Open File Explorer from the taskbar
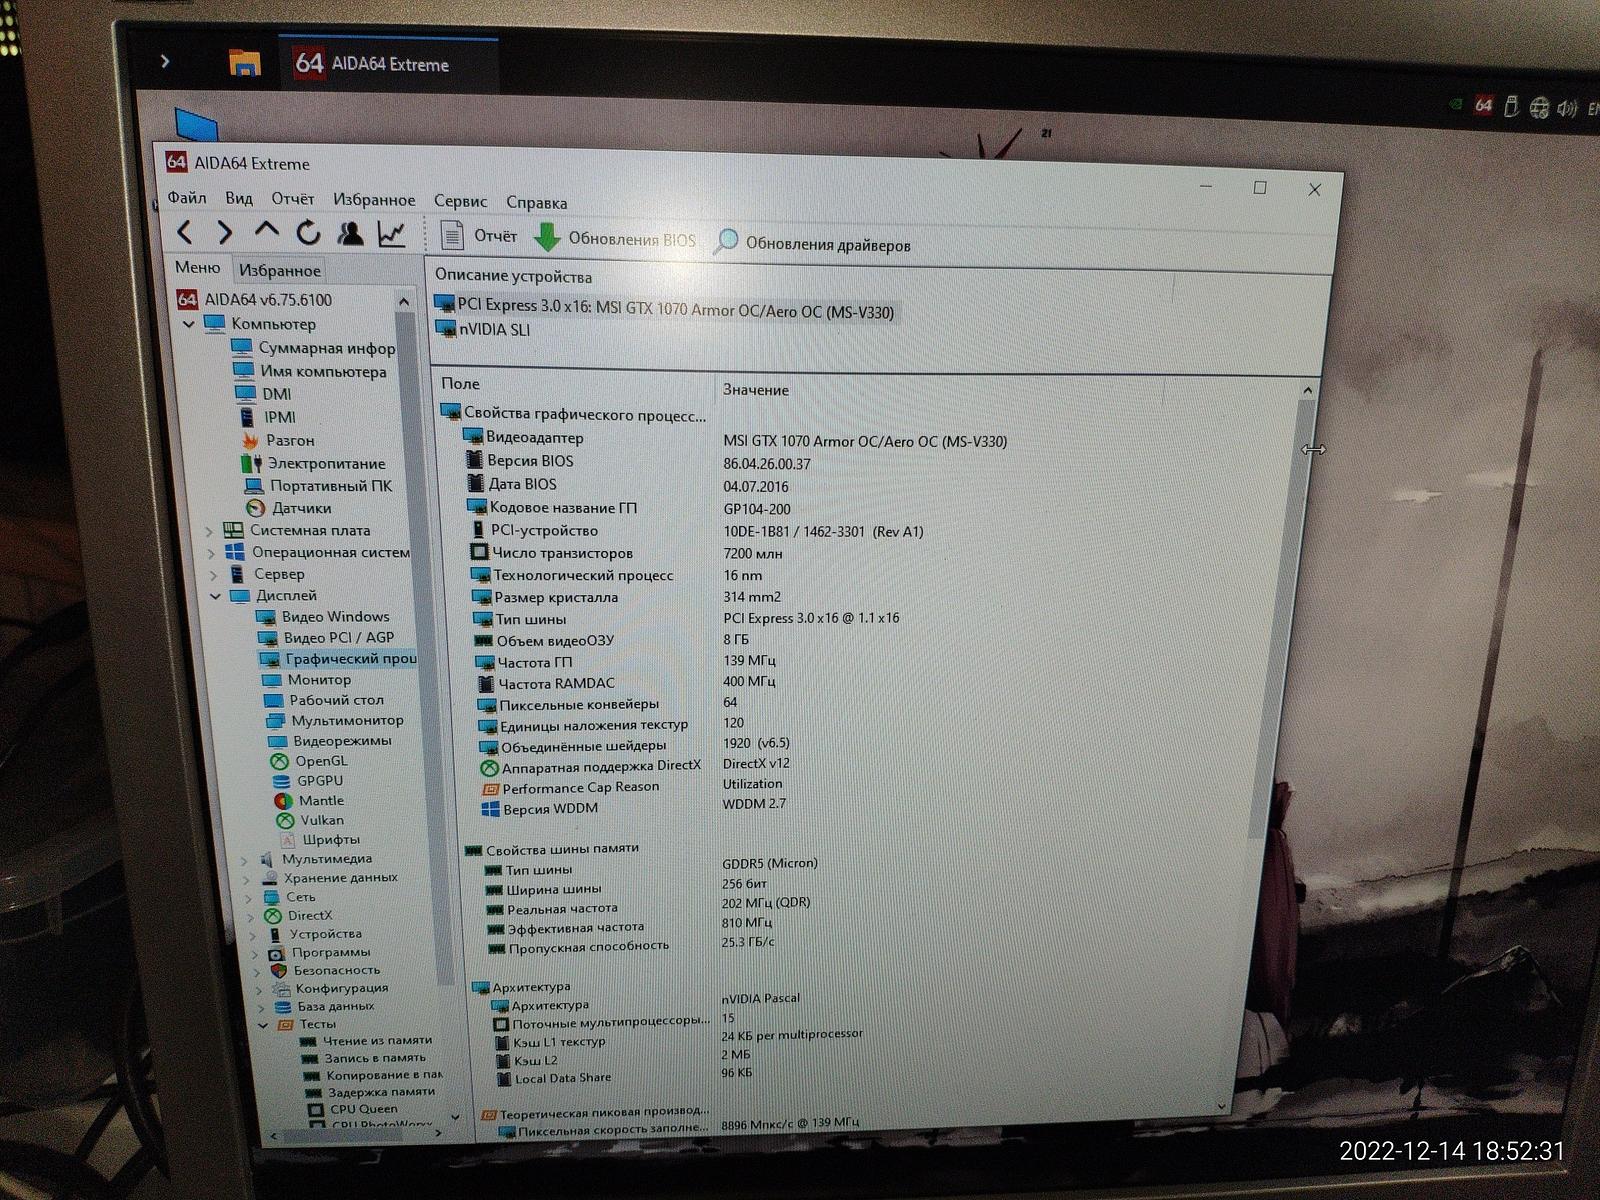This screenshot has width=1600, height=1200. tap(244, 62)
